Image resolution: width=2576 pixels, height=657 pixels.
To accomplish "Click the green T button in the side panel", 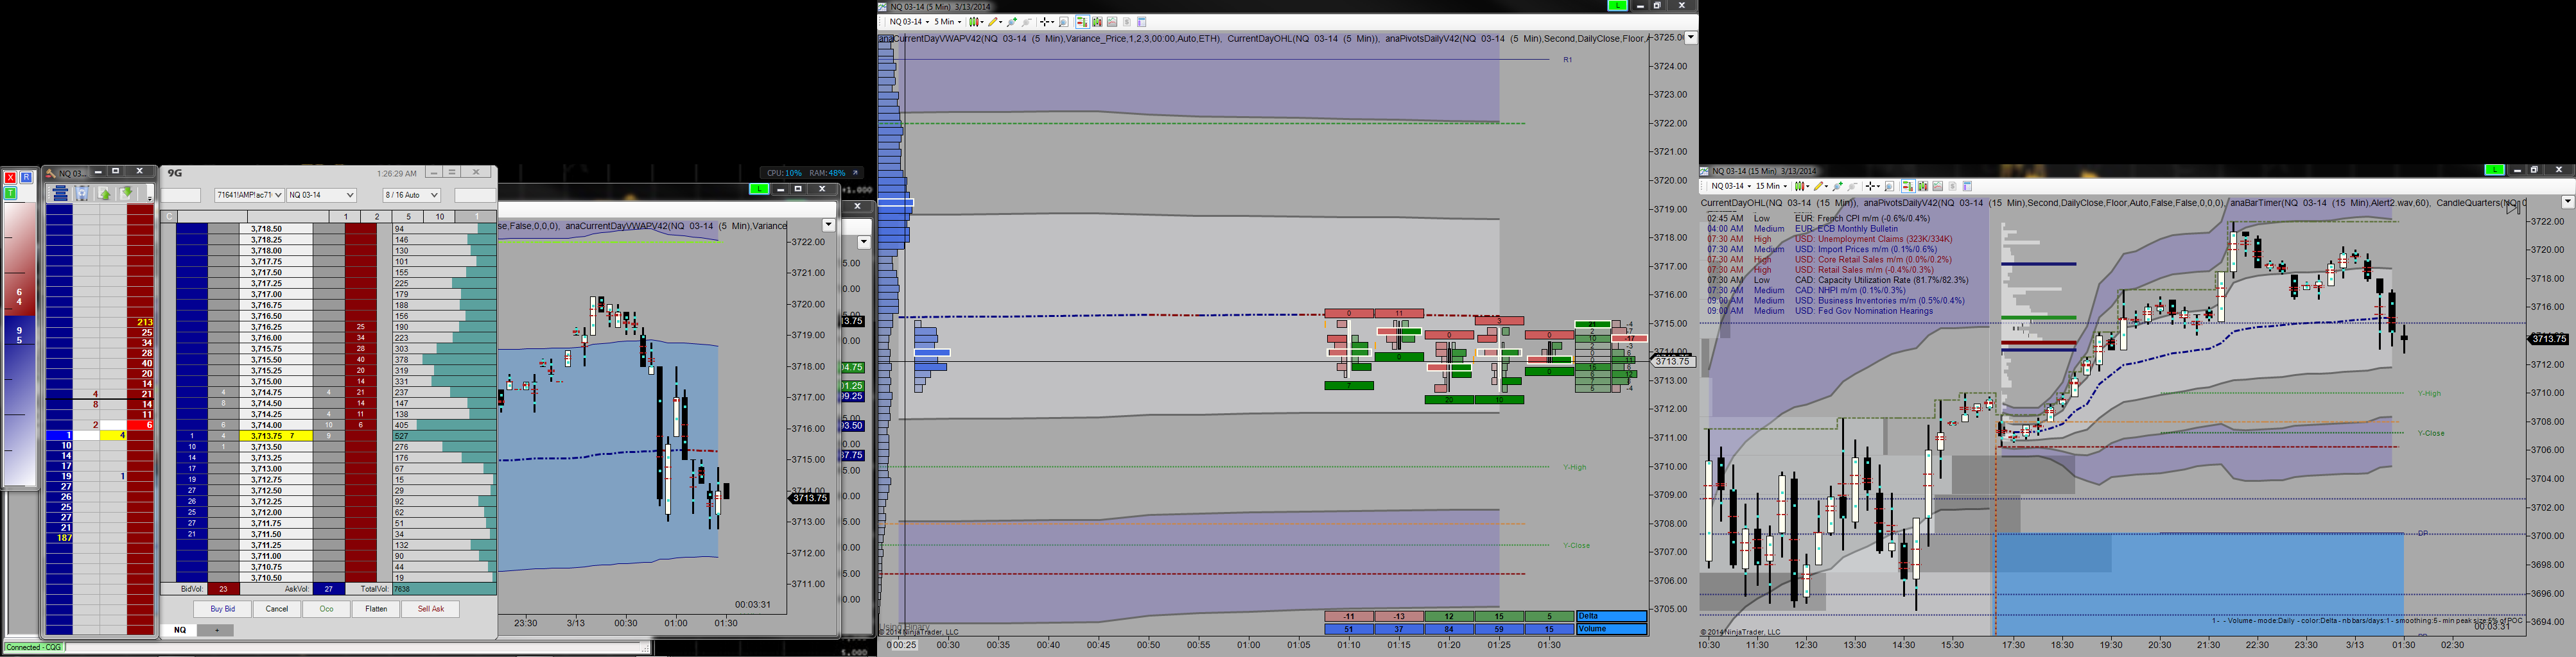I will click(10, 193).
